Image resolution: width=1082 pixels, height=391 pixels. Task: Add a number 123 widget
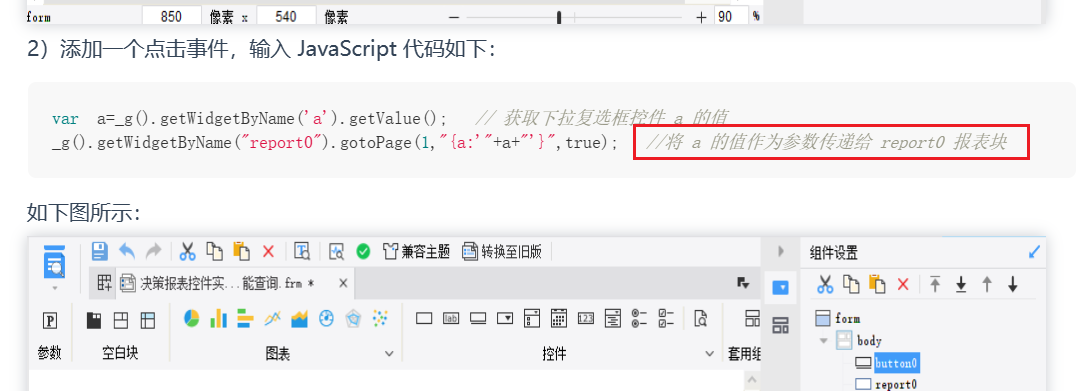click(x=586, y=319)
